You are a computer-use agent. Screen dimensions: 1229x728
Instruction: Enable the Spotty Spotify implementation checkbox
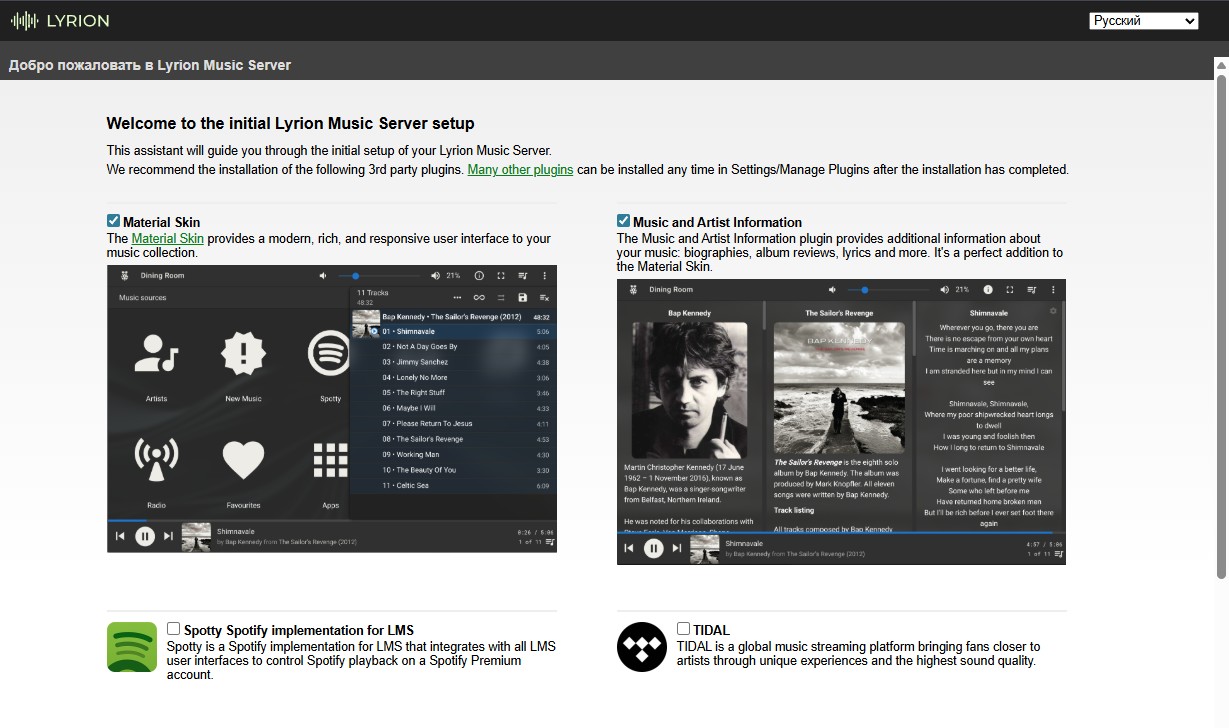174,629
